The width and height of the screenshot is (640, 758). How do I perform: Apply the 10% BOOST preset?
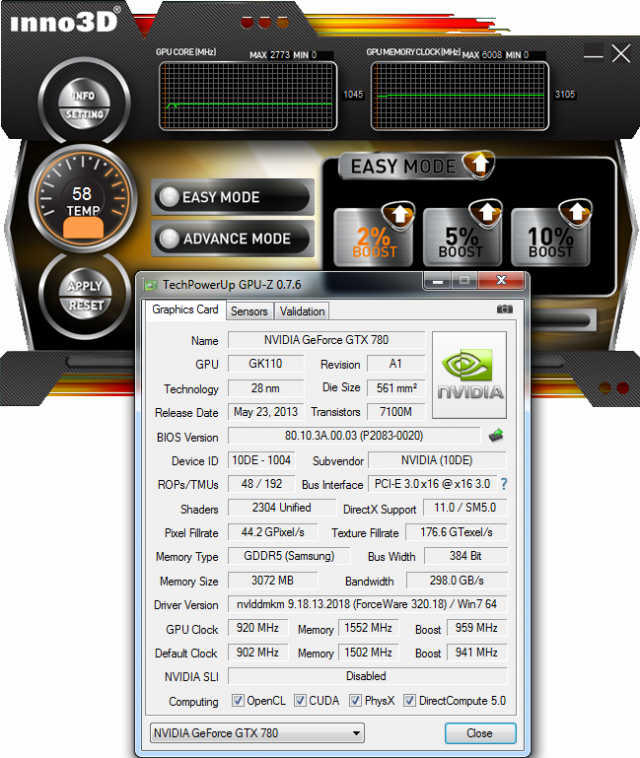[551, 237]
